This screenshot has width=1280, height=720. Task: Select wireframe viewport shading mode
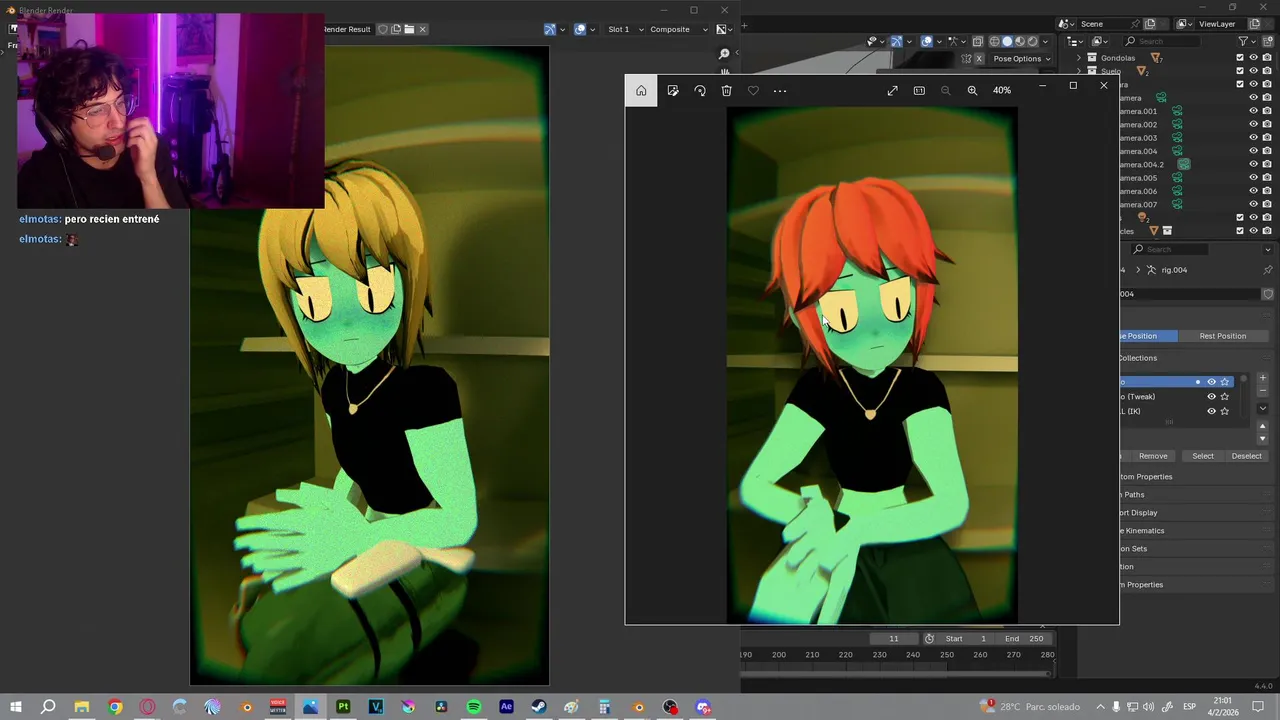(x=994, y=41)
